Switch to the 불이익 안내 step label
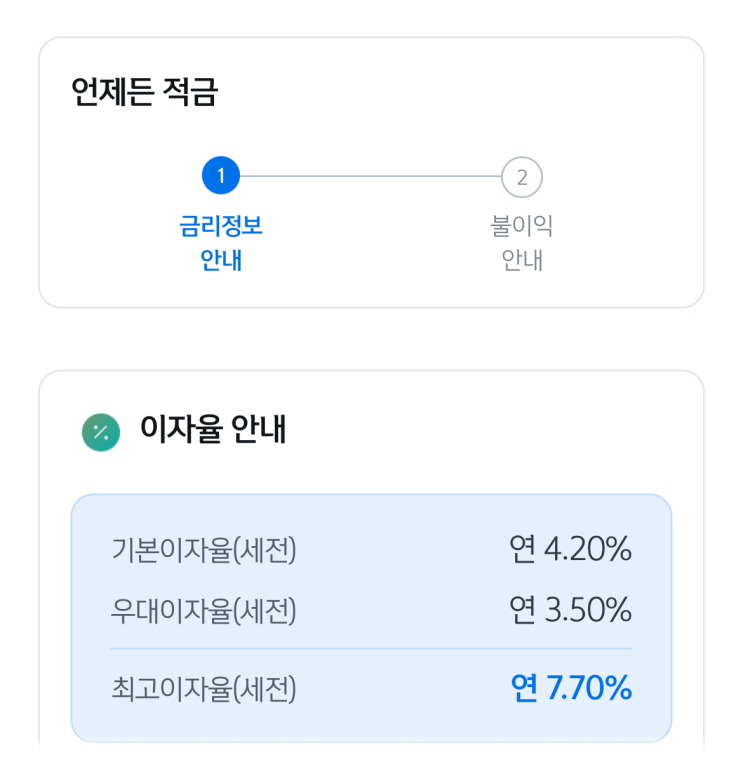The width and height of the screenshot is (743, 762). [x=521, y=243]
